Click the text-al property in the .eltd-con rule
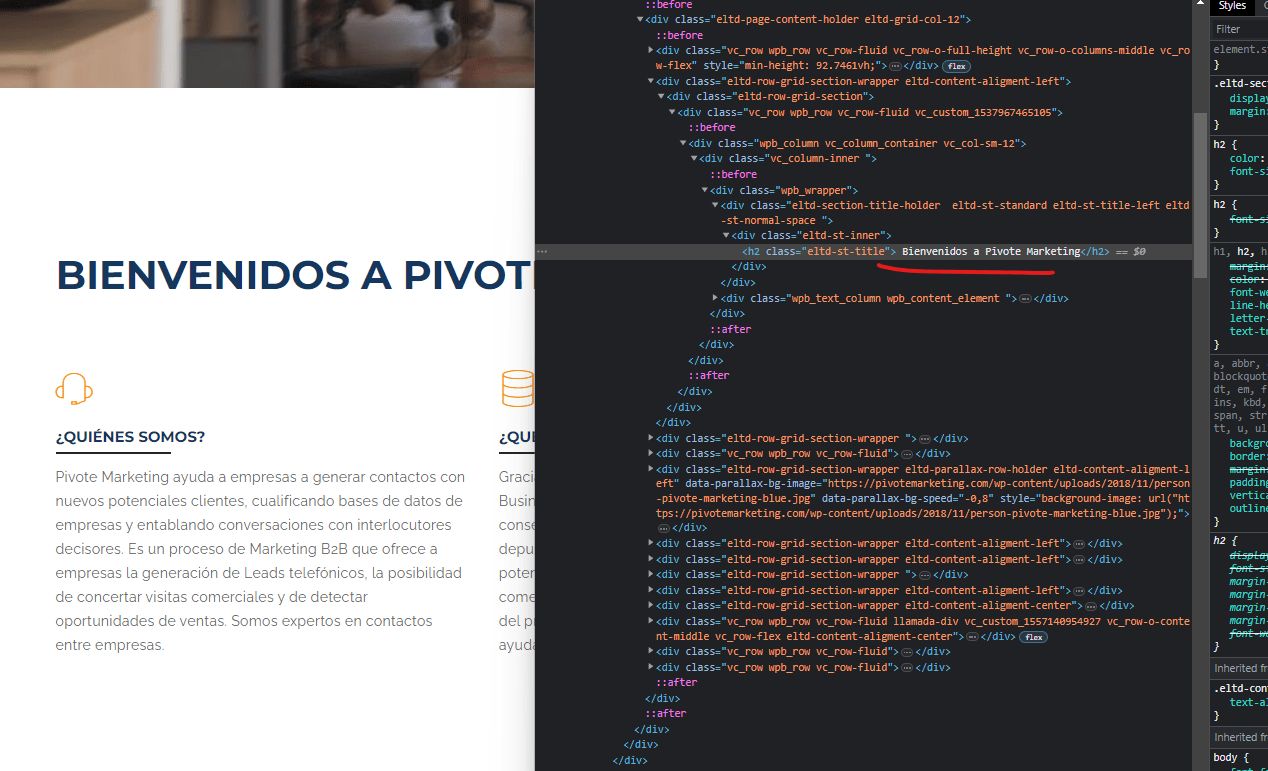1268x771 pixels. [1248, 703]
